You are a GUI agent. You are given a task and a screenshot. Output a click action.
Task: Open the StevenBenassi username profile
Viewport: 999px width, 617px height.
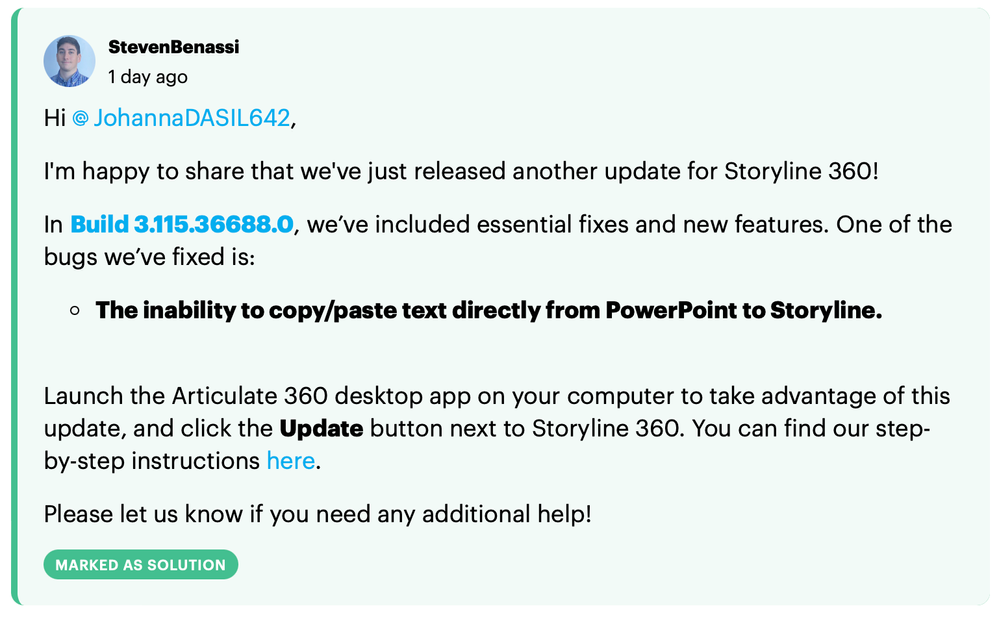coord(173,47)
